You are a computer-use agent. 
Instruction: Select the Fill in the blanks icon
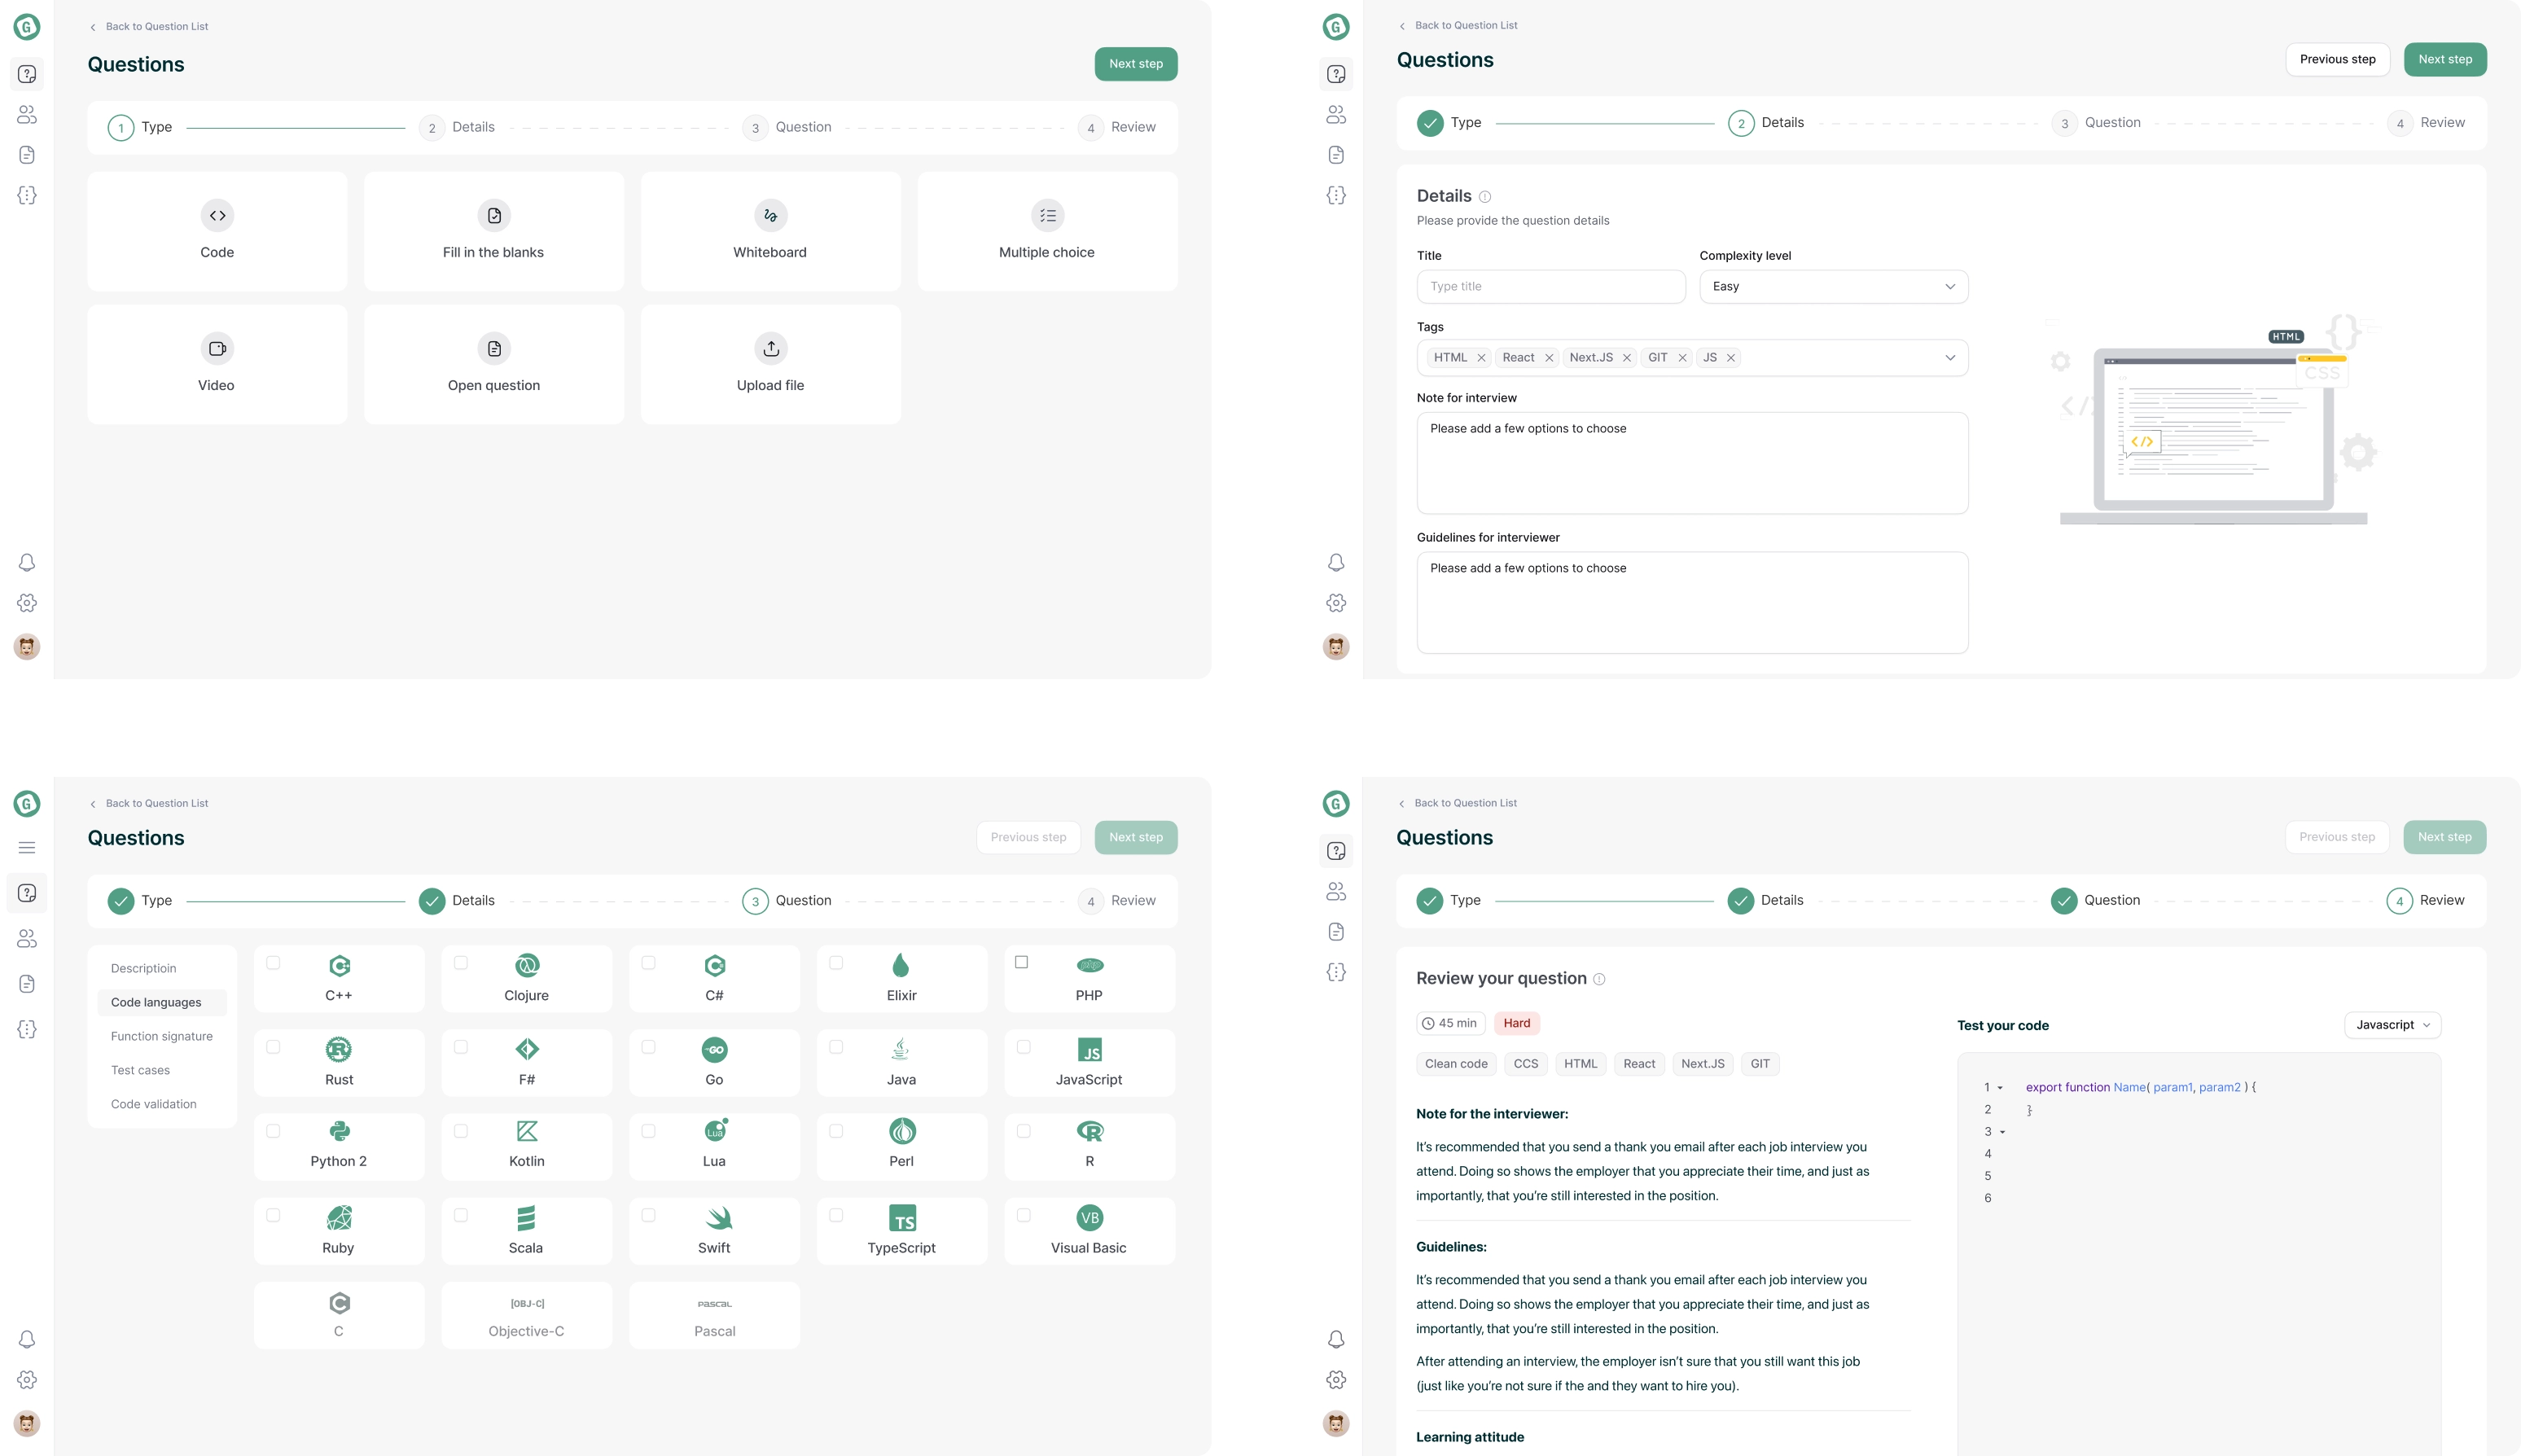494,215
